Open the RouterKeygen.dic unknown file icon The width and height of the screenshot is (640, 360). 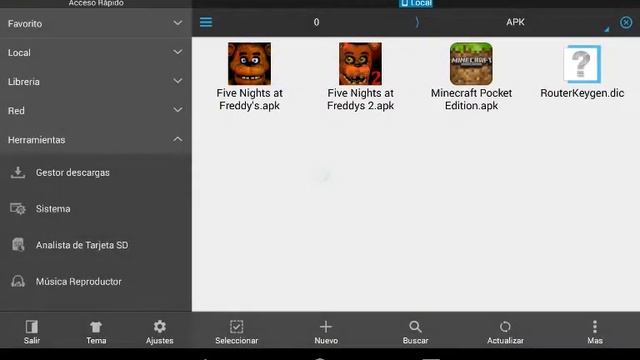pos(582,64)
